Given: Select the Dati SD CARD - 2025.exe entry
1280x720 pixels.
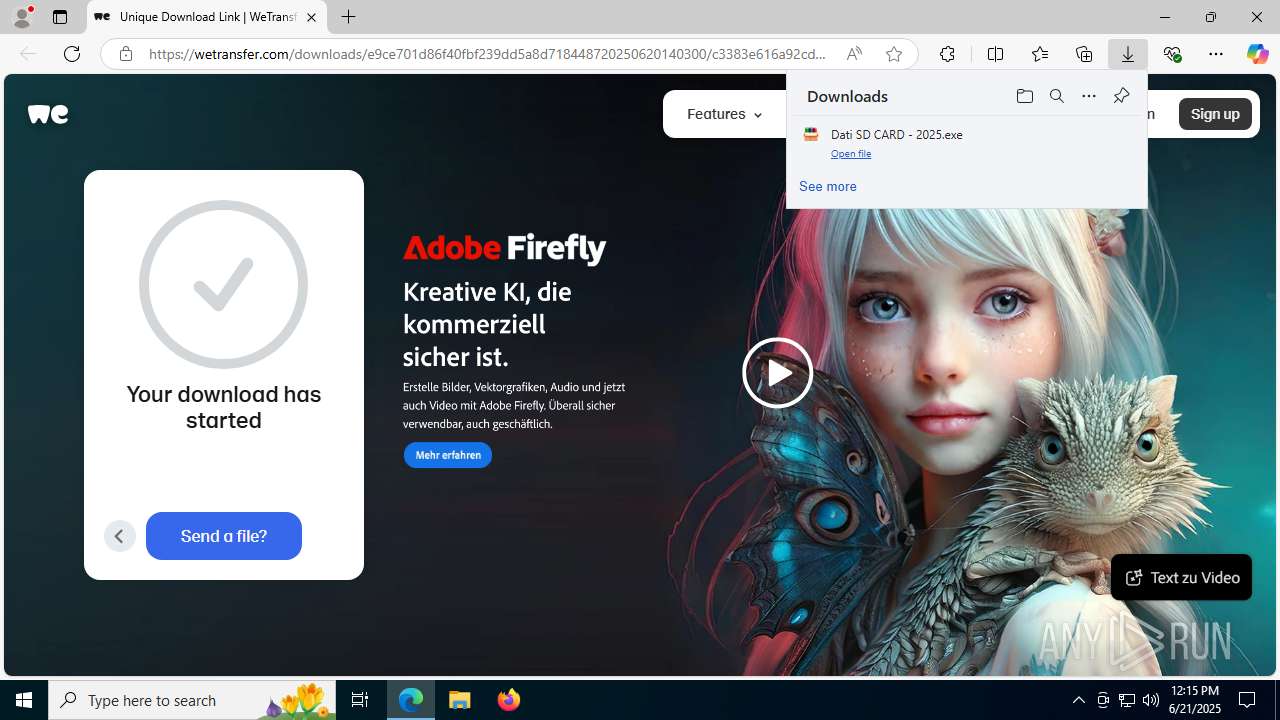Looking at the screenshot, I should coord(966,143).
